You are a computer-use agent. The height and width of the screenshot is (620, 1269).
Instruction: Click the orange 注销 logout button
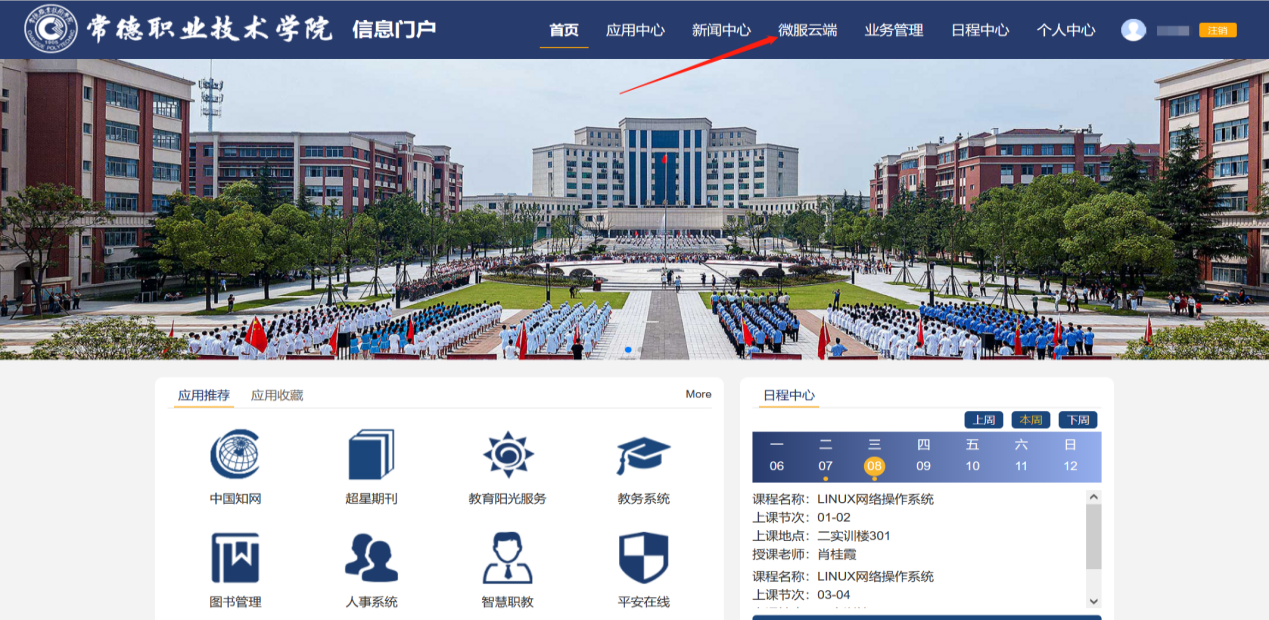click(x=1217, y=30)
